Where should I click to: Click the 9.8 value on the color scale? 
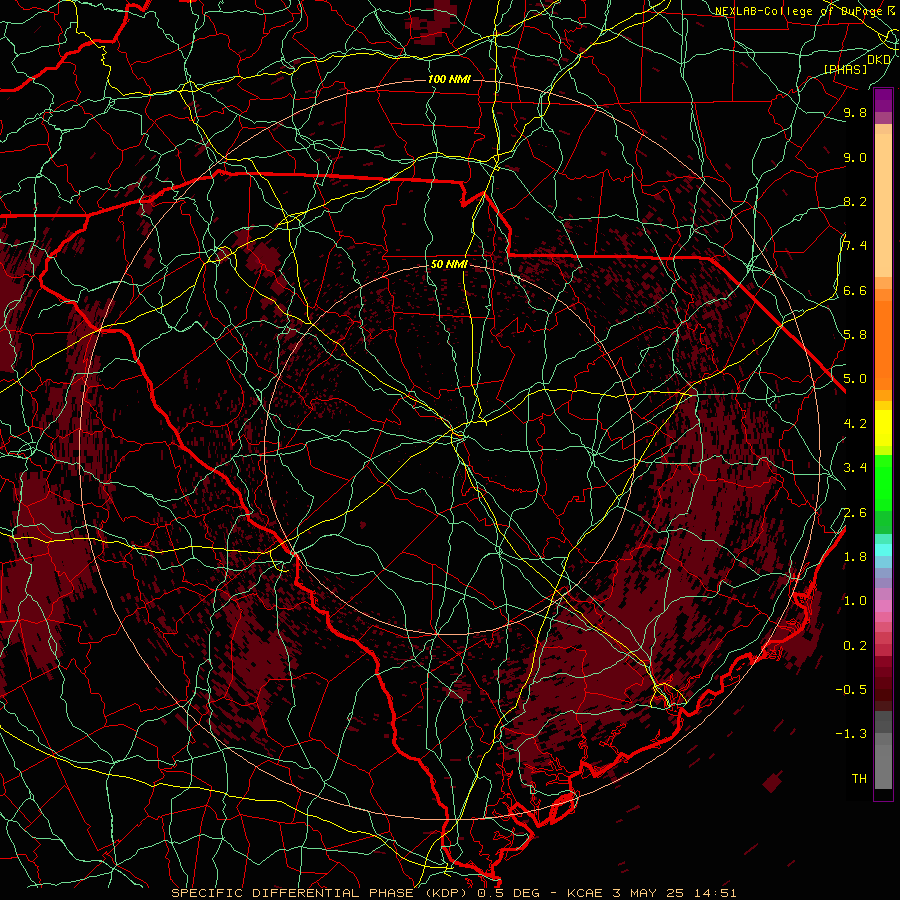tap(855, 113)
